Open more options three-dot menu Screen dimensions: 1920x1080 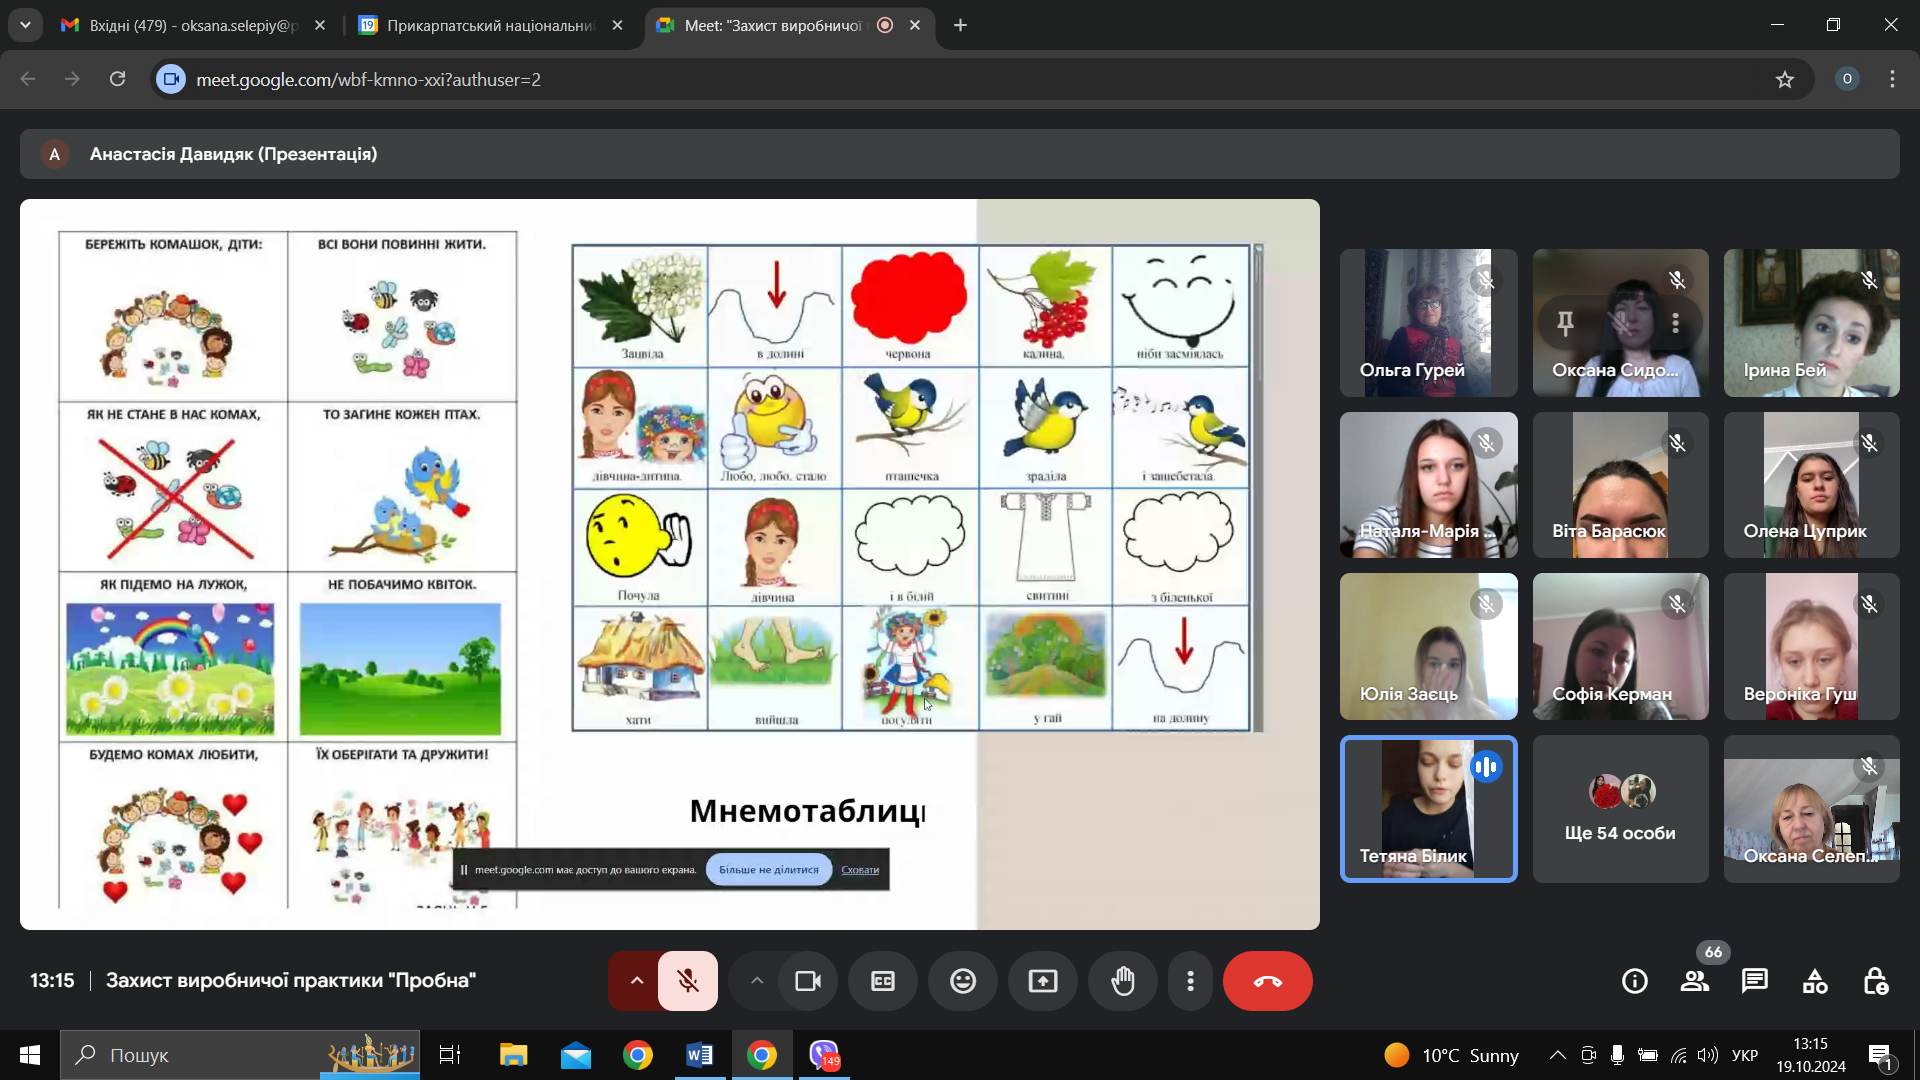tap(1190, 981)
